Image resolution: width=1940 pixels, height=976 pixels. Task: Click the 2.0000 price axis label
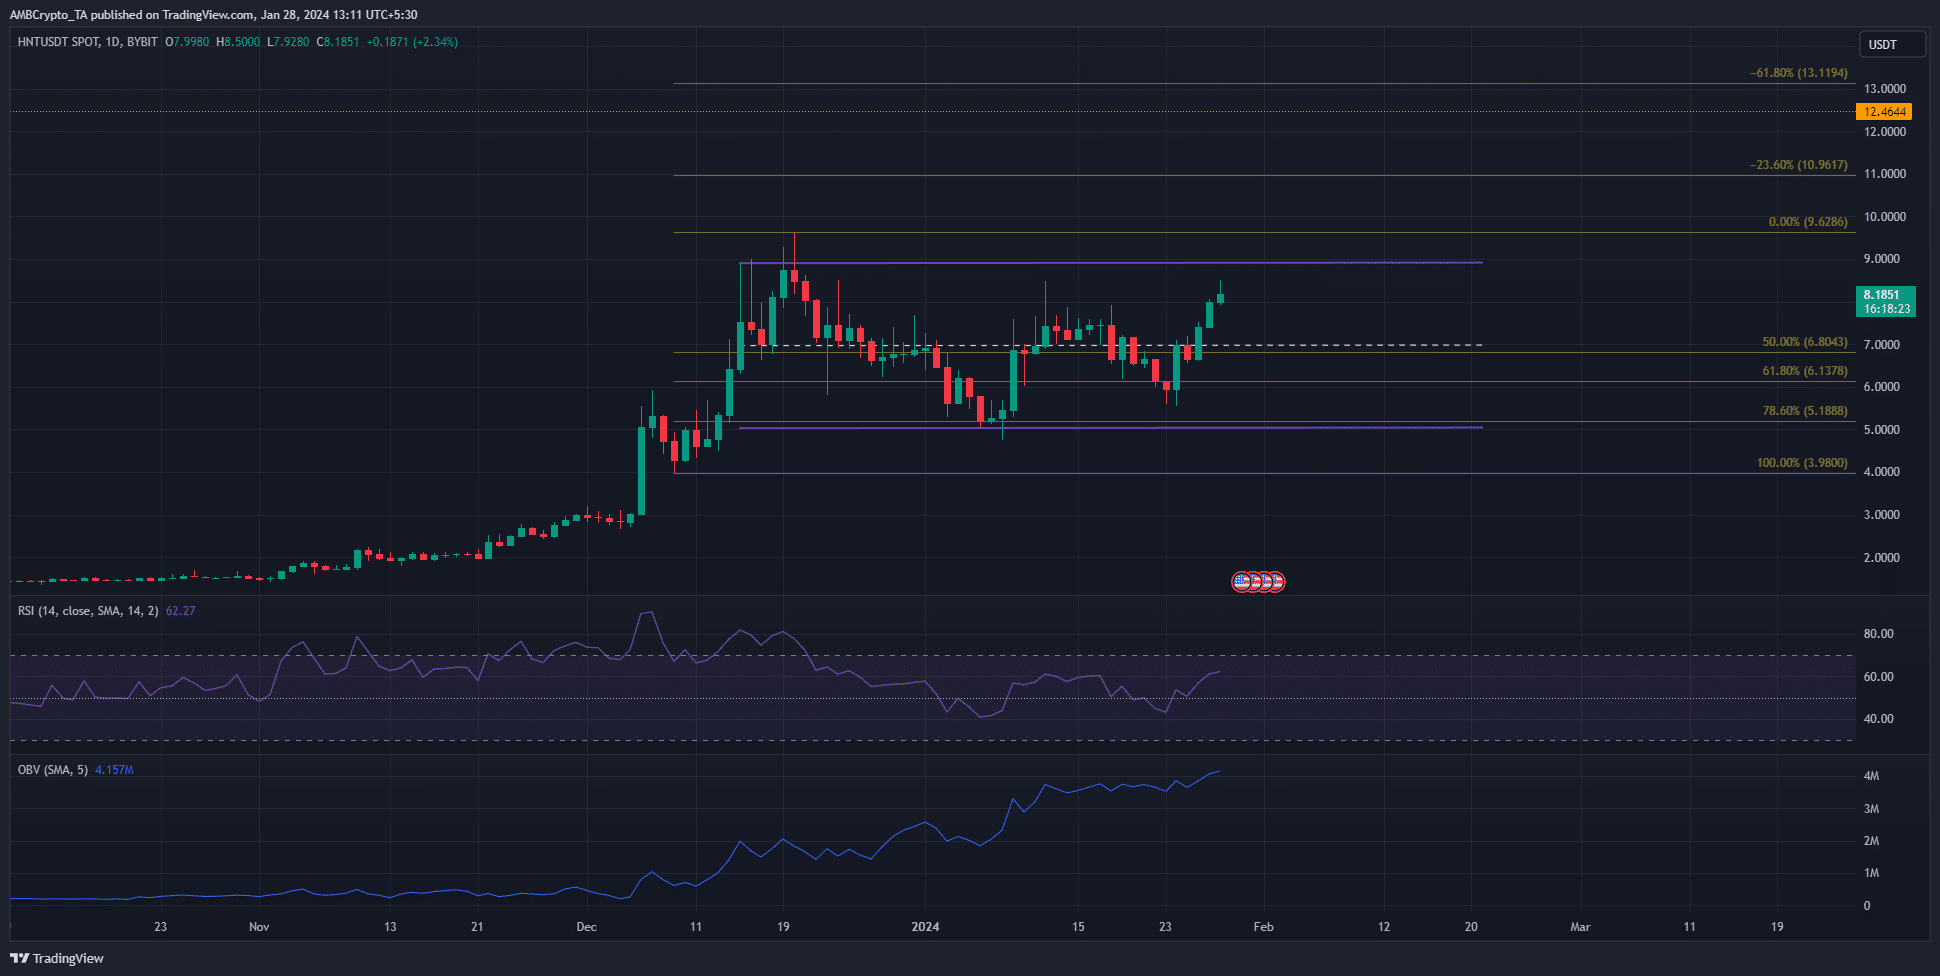1882,558
